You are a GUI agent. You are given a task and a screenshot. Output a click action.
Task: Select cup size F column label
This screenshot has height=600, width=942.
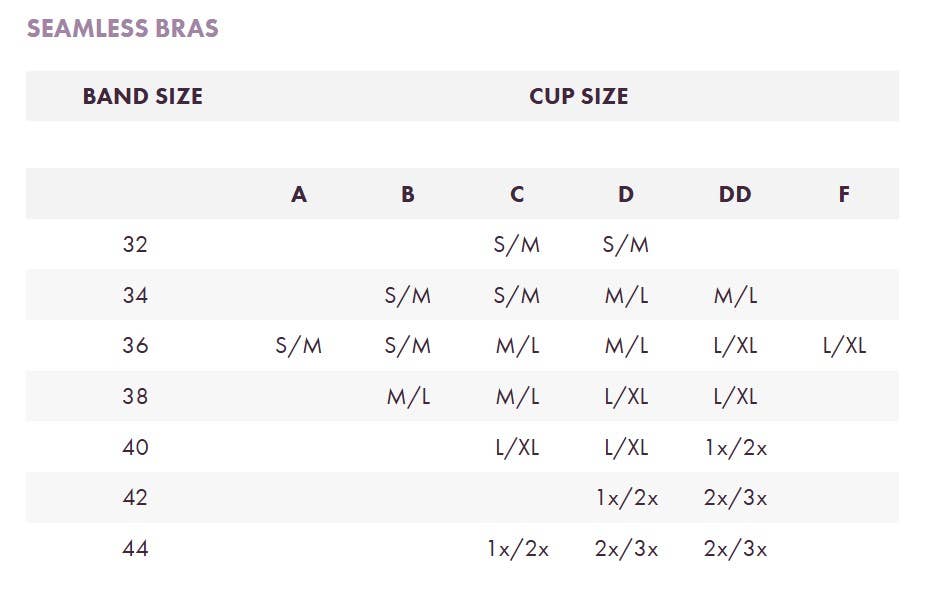[844, 194]
